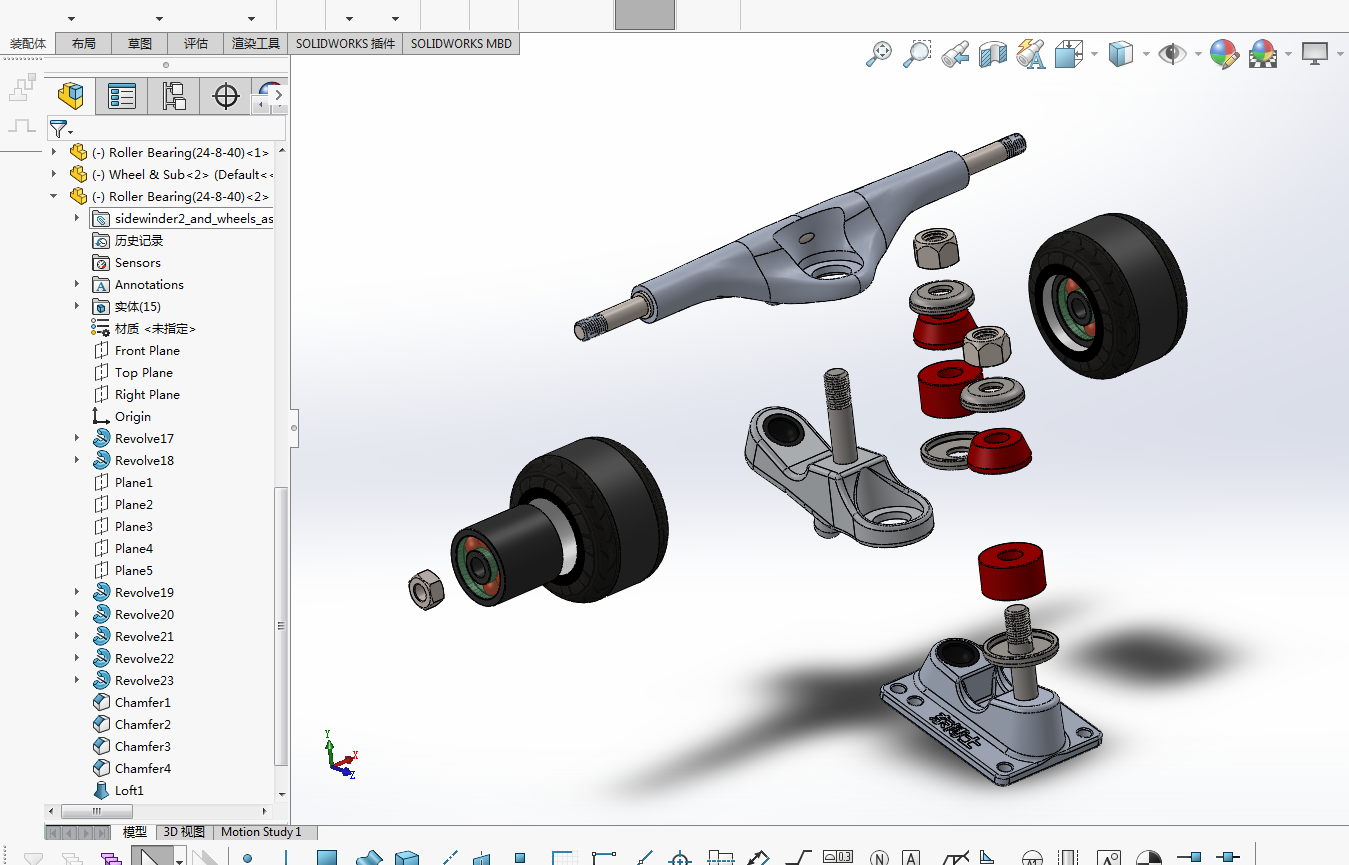Screen dimensions: 1349x865
Task: Click the 实体(15) solid bodies folder icon
Action: pyautogui.click(x=101, y=307)
